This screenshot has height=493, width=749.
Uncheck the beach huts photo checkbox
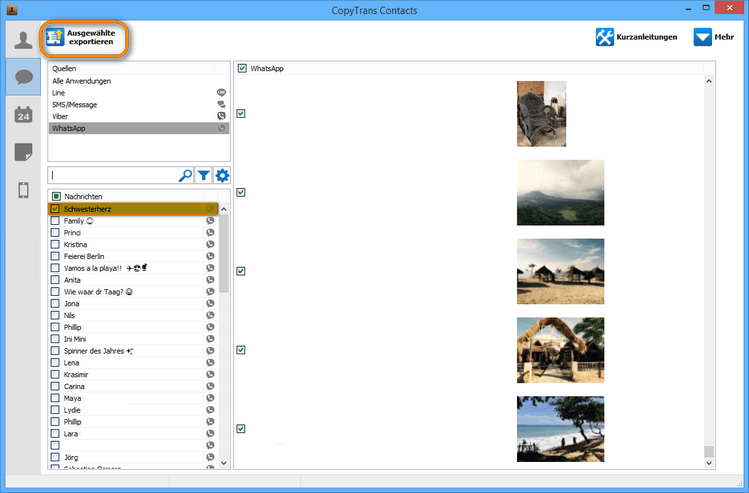[x=241, y=271]
